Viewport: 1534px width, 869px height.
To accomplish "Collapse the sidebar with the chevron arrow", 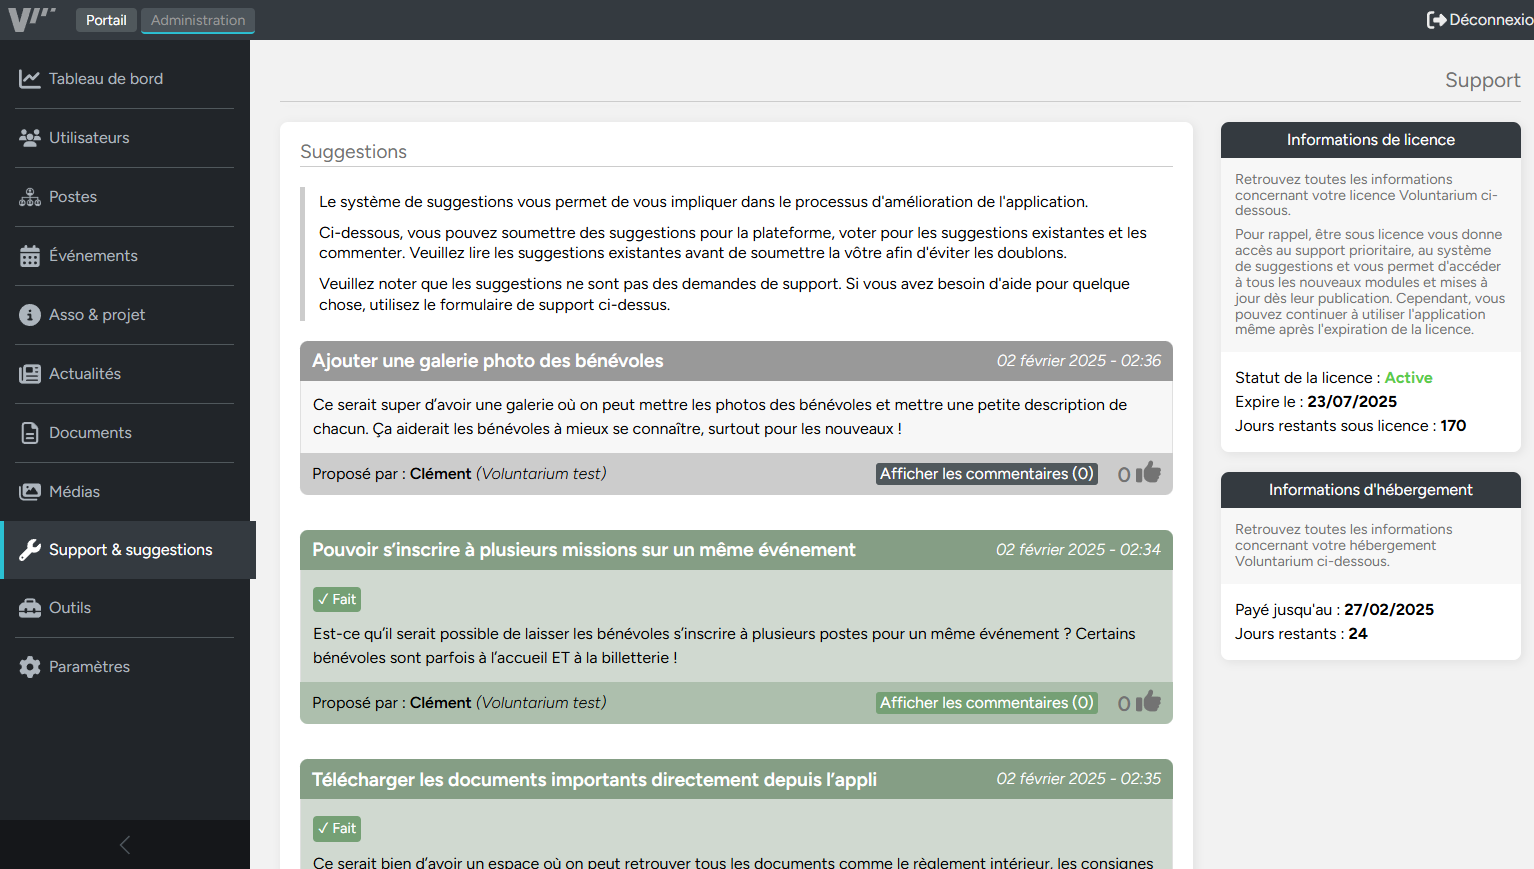I will tap(124, 844).
